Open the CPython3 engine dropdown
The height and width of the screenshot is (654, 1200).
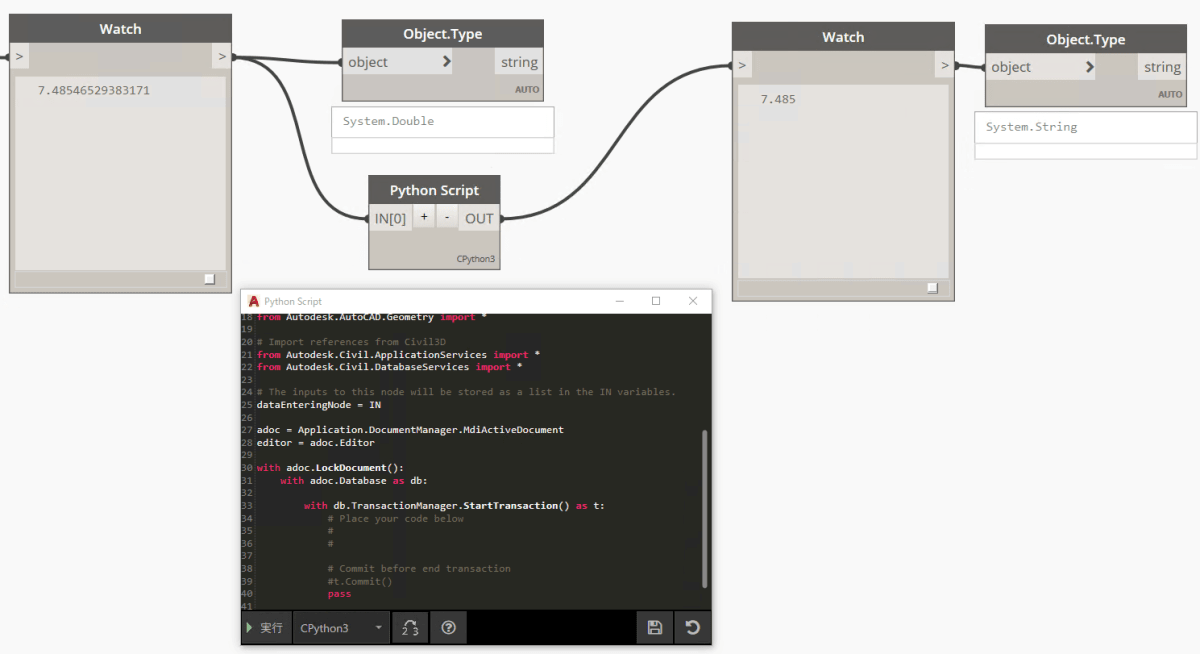341,628
